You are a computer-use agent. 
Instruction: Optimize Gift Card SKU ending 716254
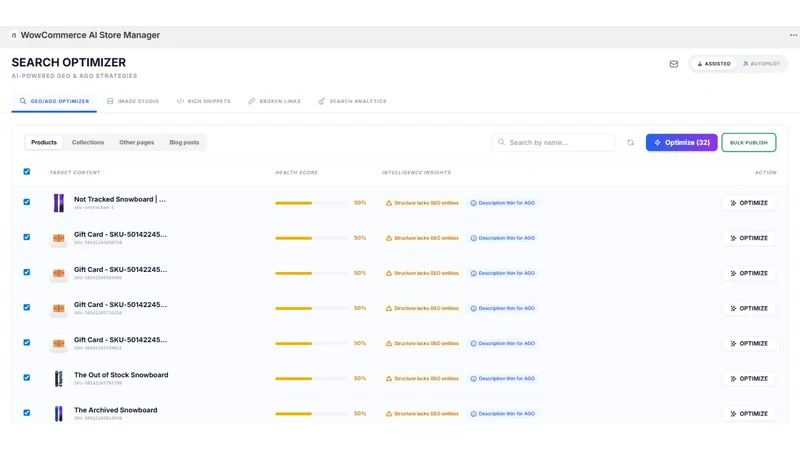pos(748,309)
